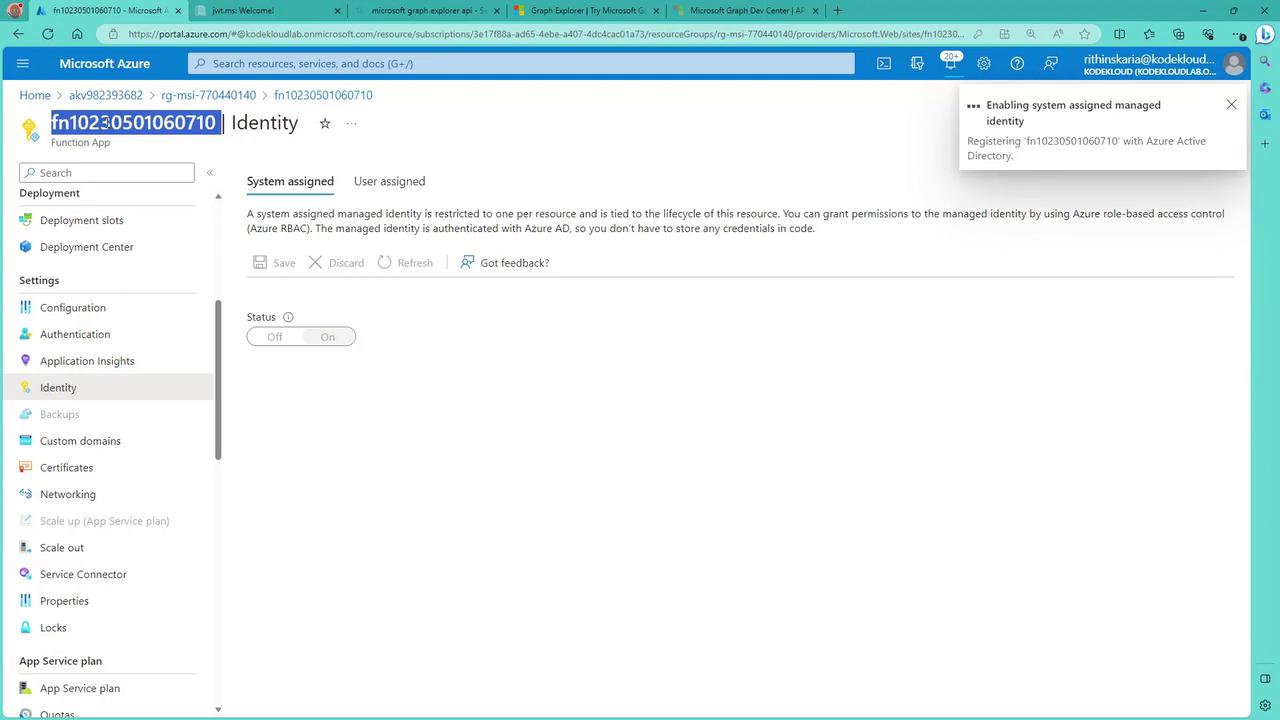
Task: Favorite this resource with the star icon
Action: pos(324,123)
